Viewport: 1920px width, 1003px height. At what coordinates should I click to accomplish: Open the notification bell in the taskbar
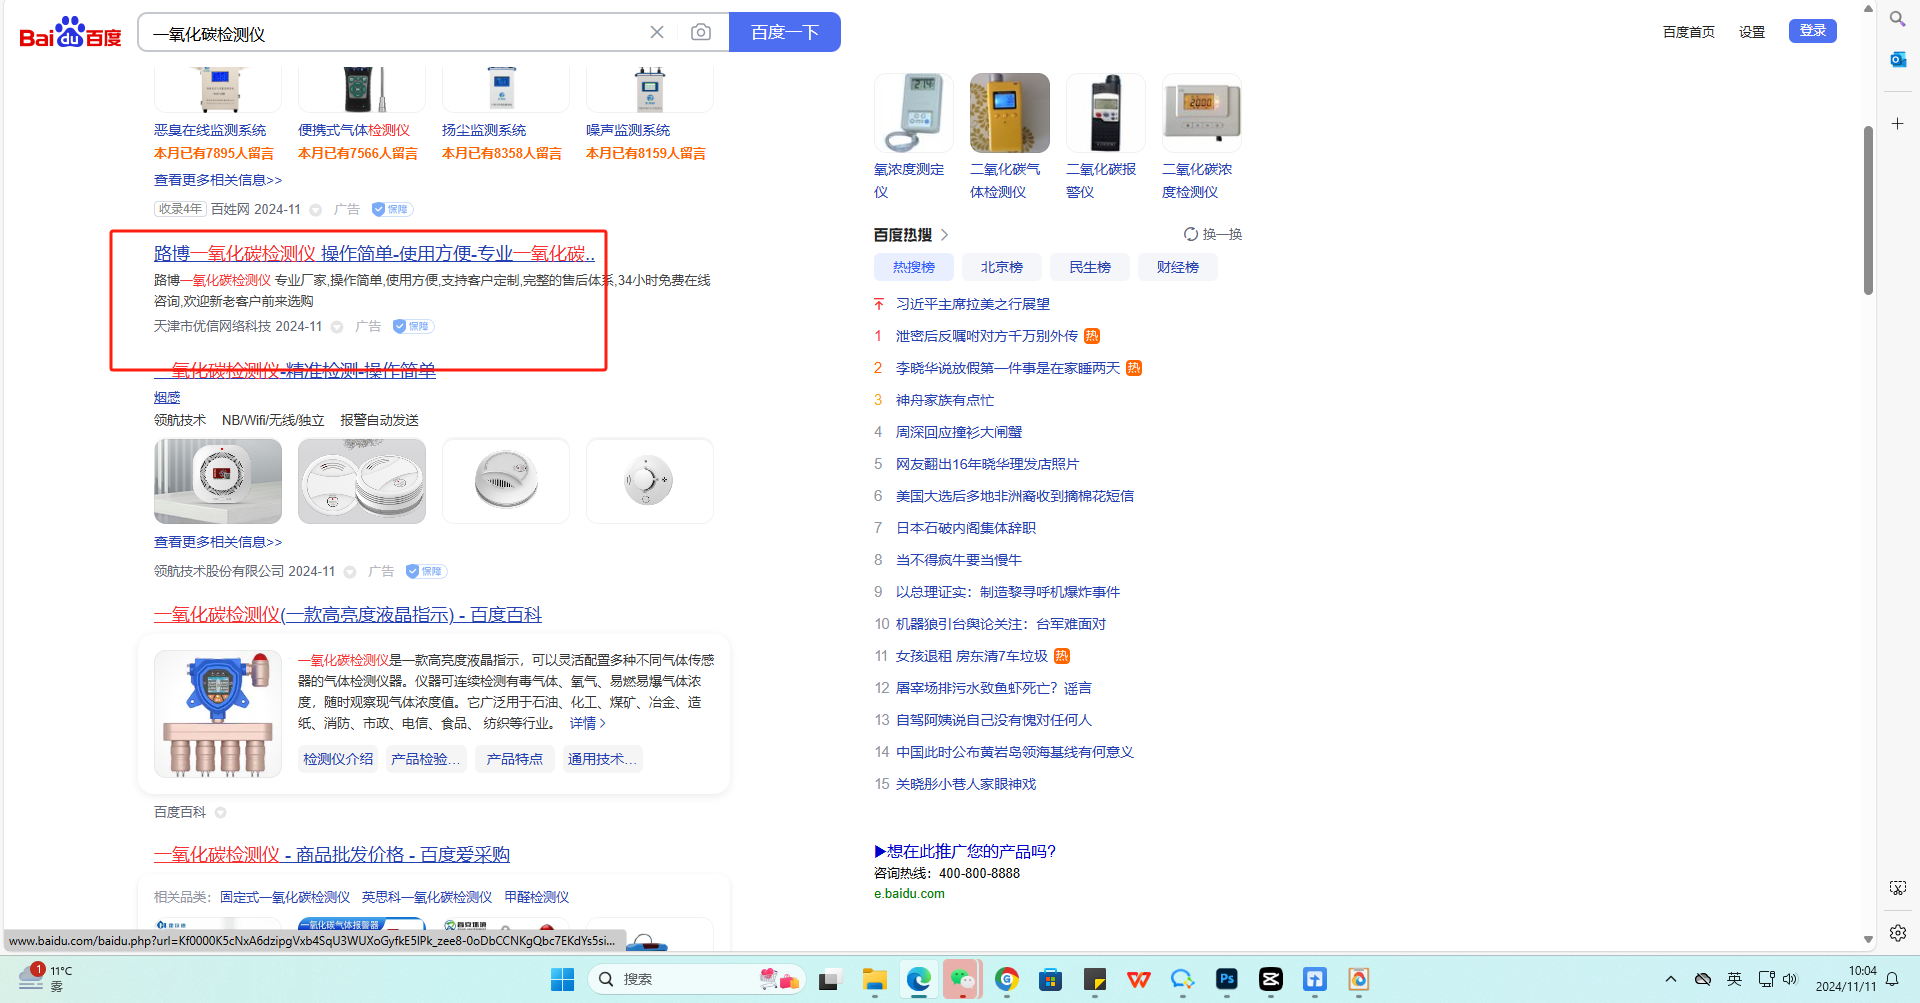[x=1892, y=979]
